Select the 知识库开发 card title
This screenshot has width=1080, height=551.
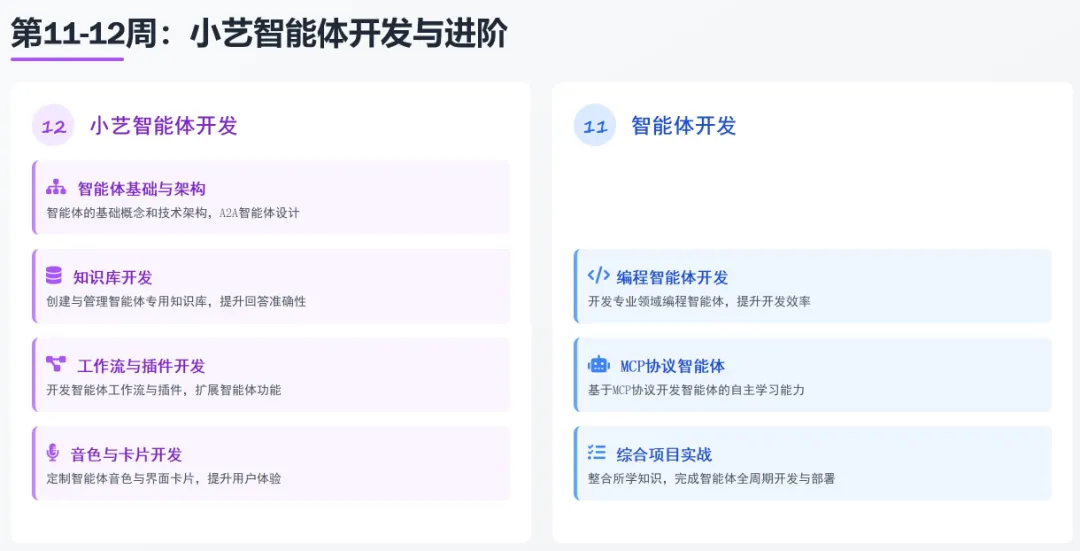click(x=112, y=278)
